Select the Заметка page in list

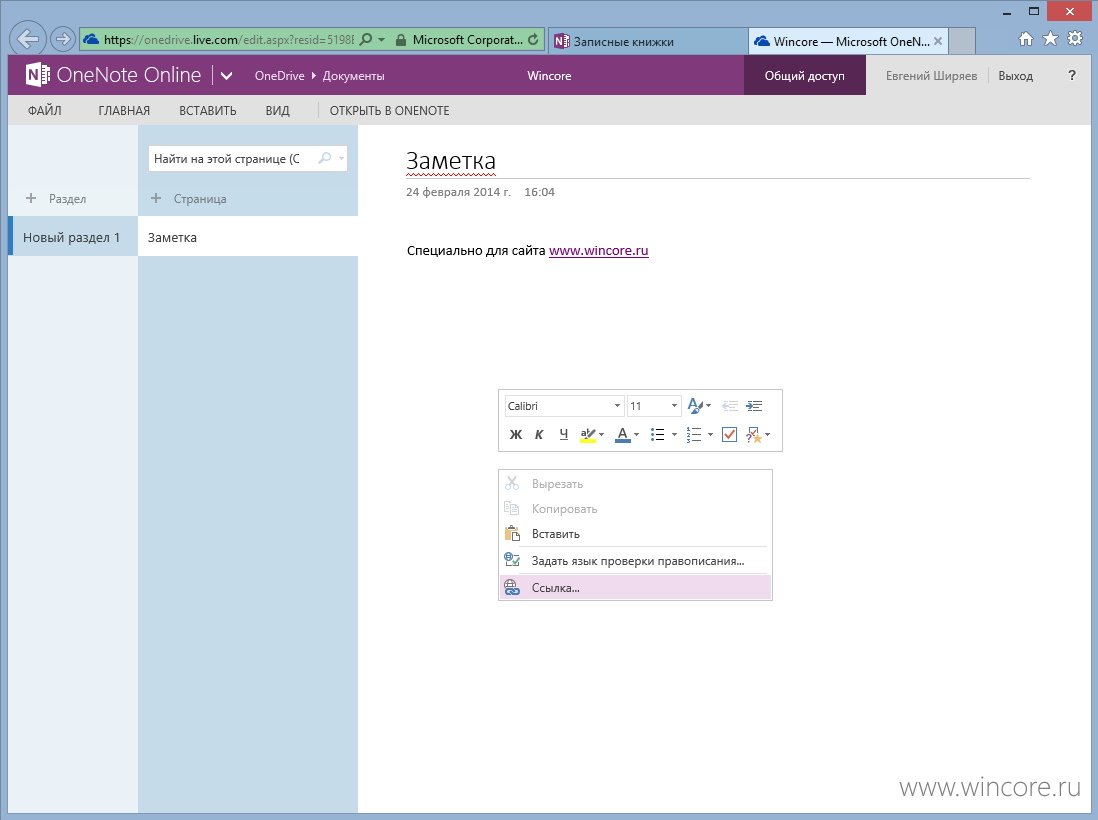[248, 237]
